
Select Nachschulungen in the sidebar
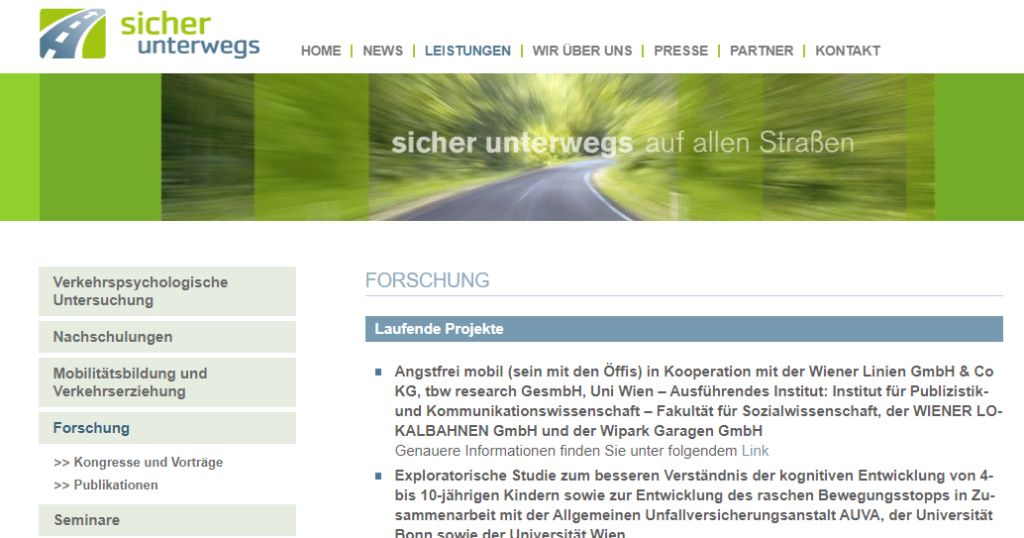click(167, 337)
